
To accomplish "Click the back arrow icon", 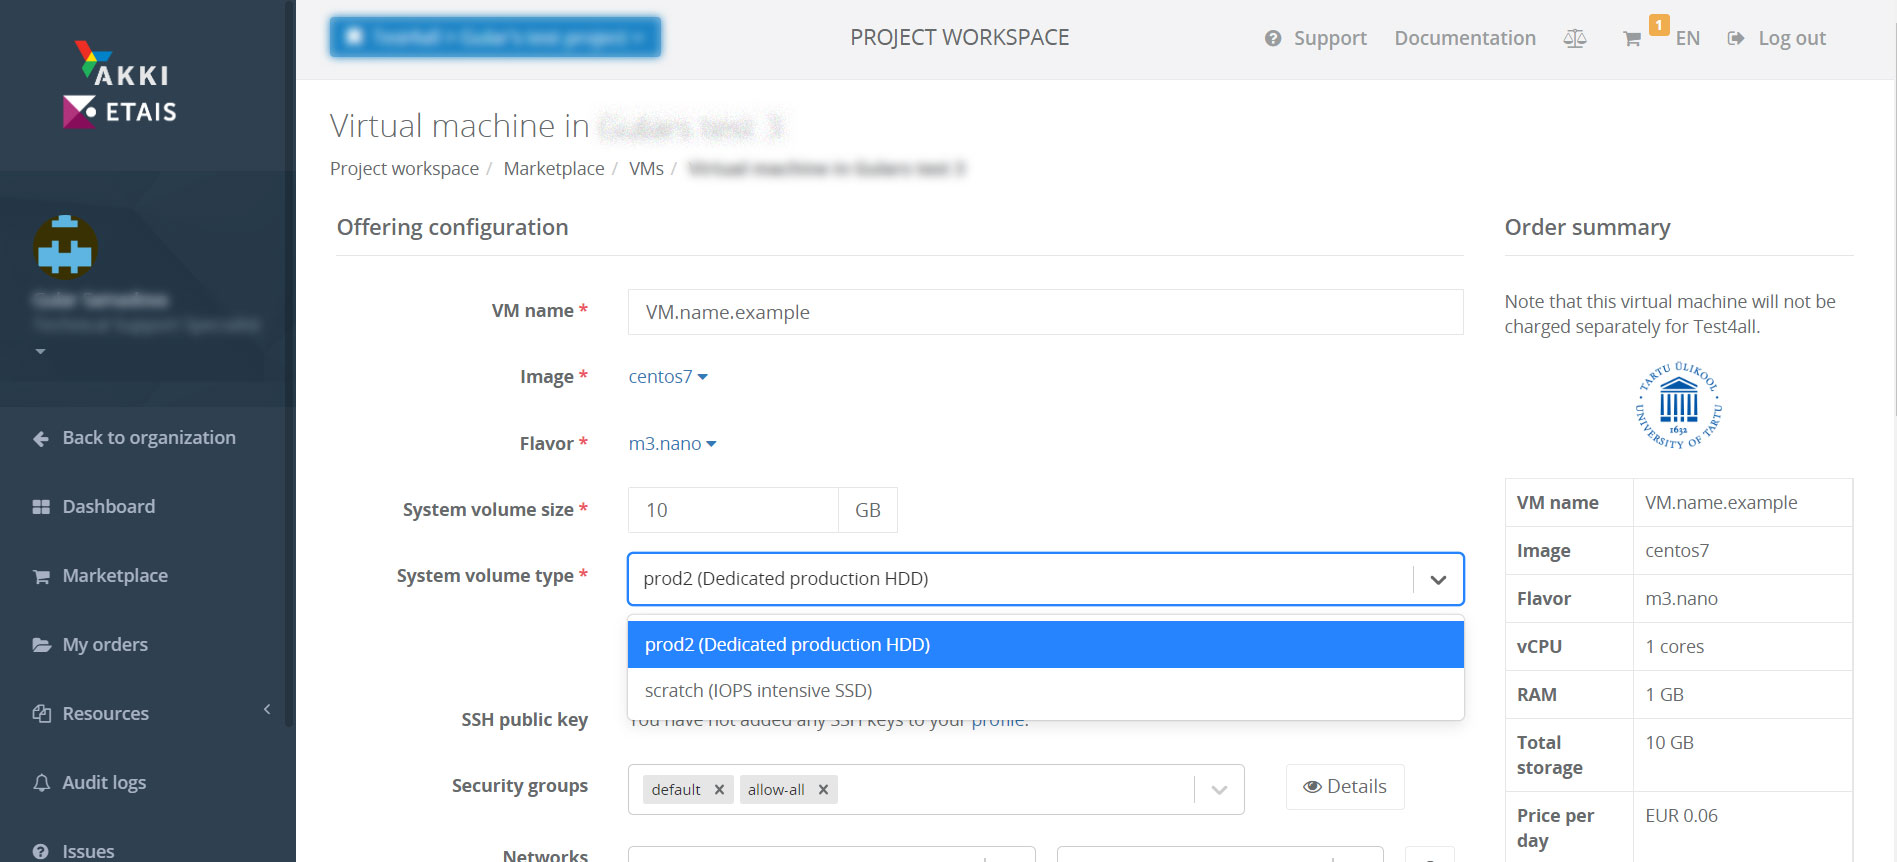I will (x=41, y=439).
